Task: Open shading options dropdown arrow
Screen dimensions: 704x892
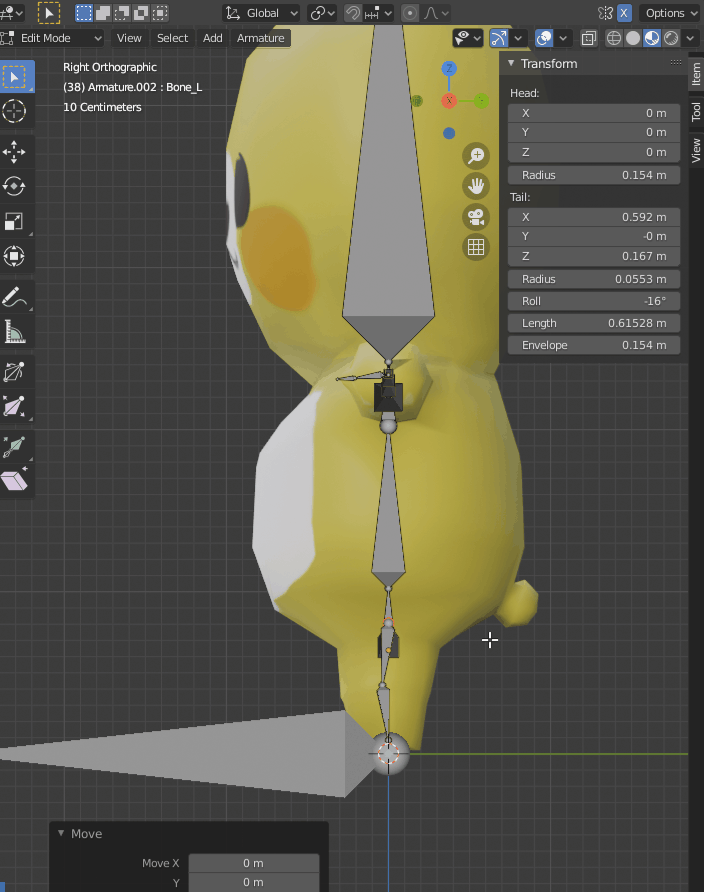Action: [x=690, y=38]
